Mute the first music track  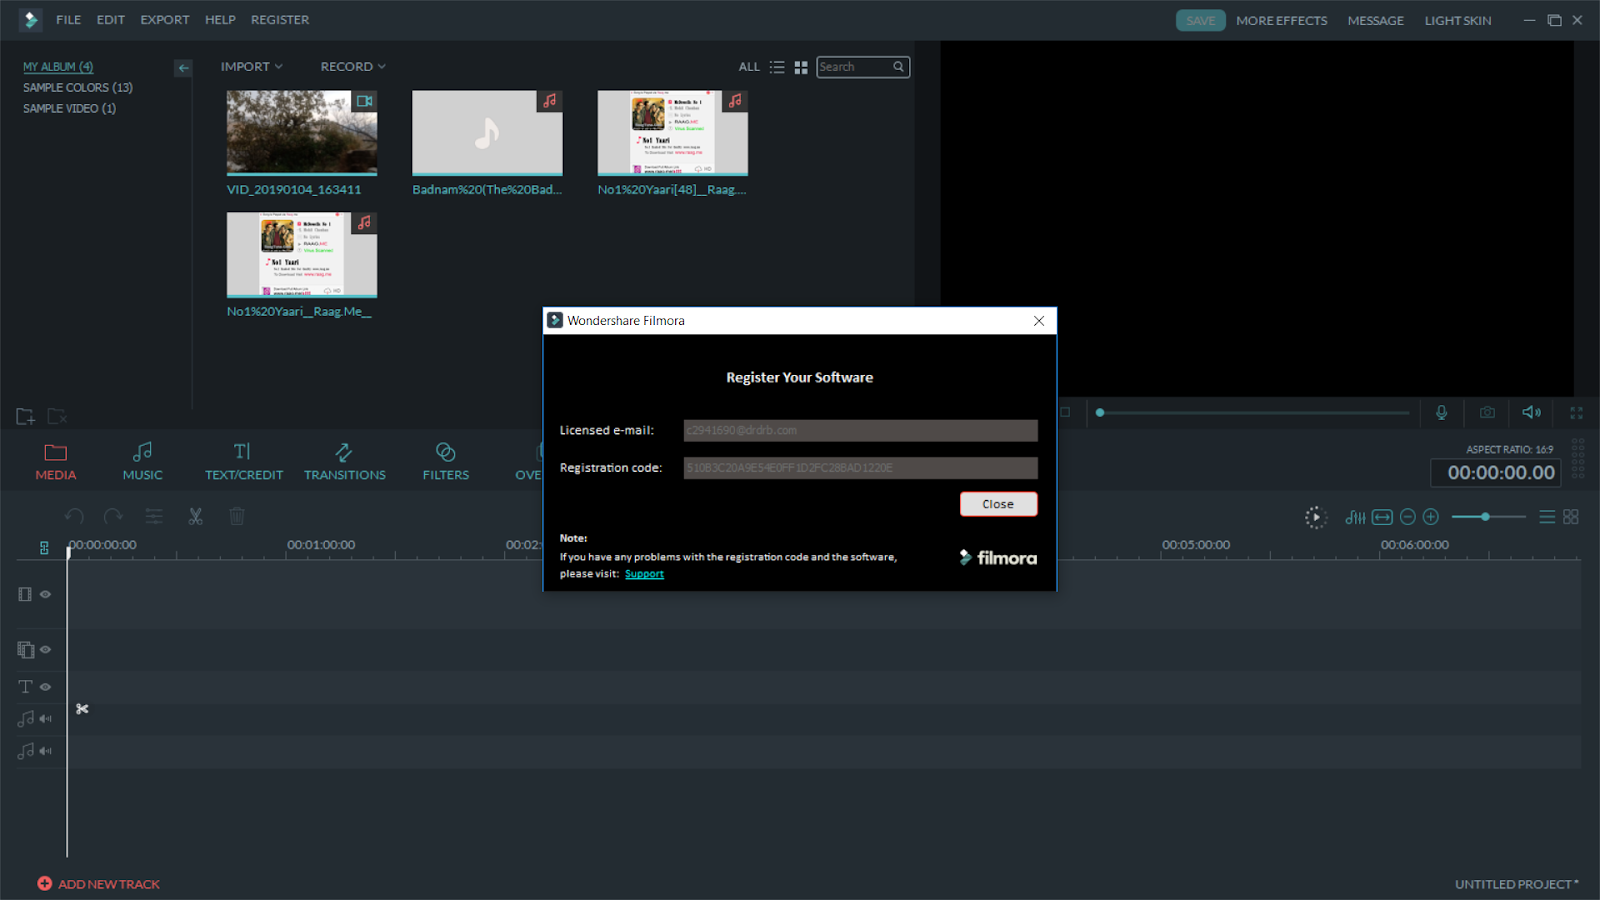pos(46,719)
